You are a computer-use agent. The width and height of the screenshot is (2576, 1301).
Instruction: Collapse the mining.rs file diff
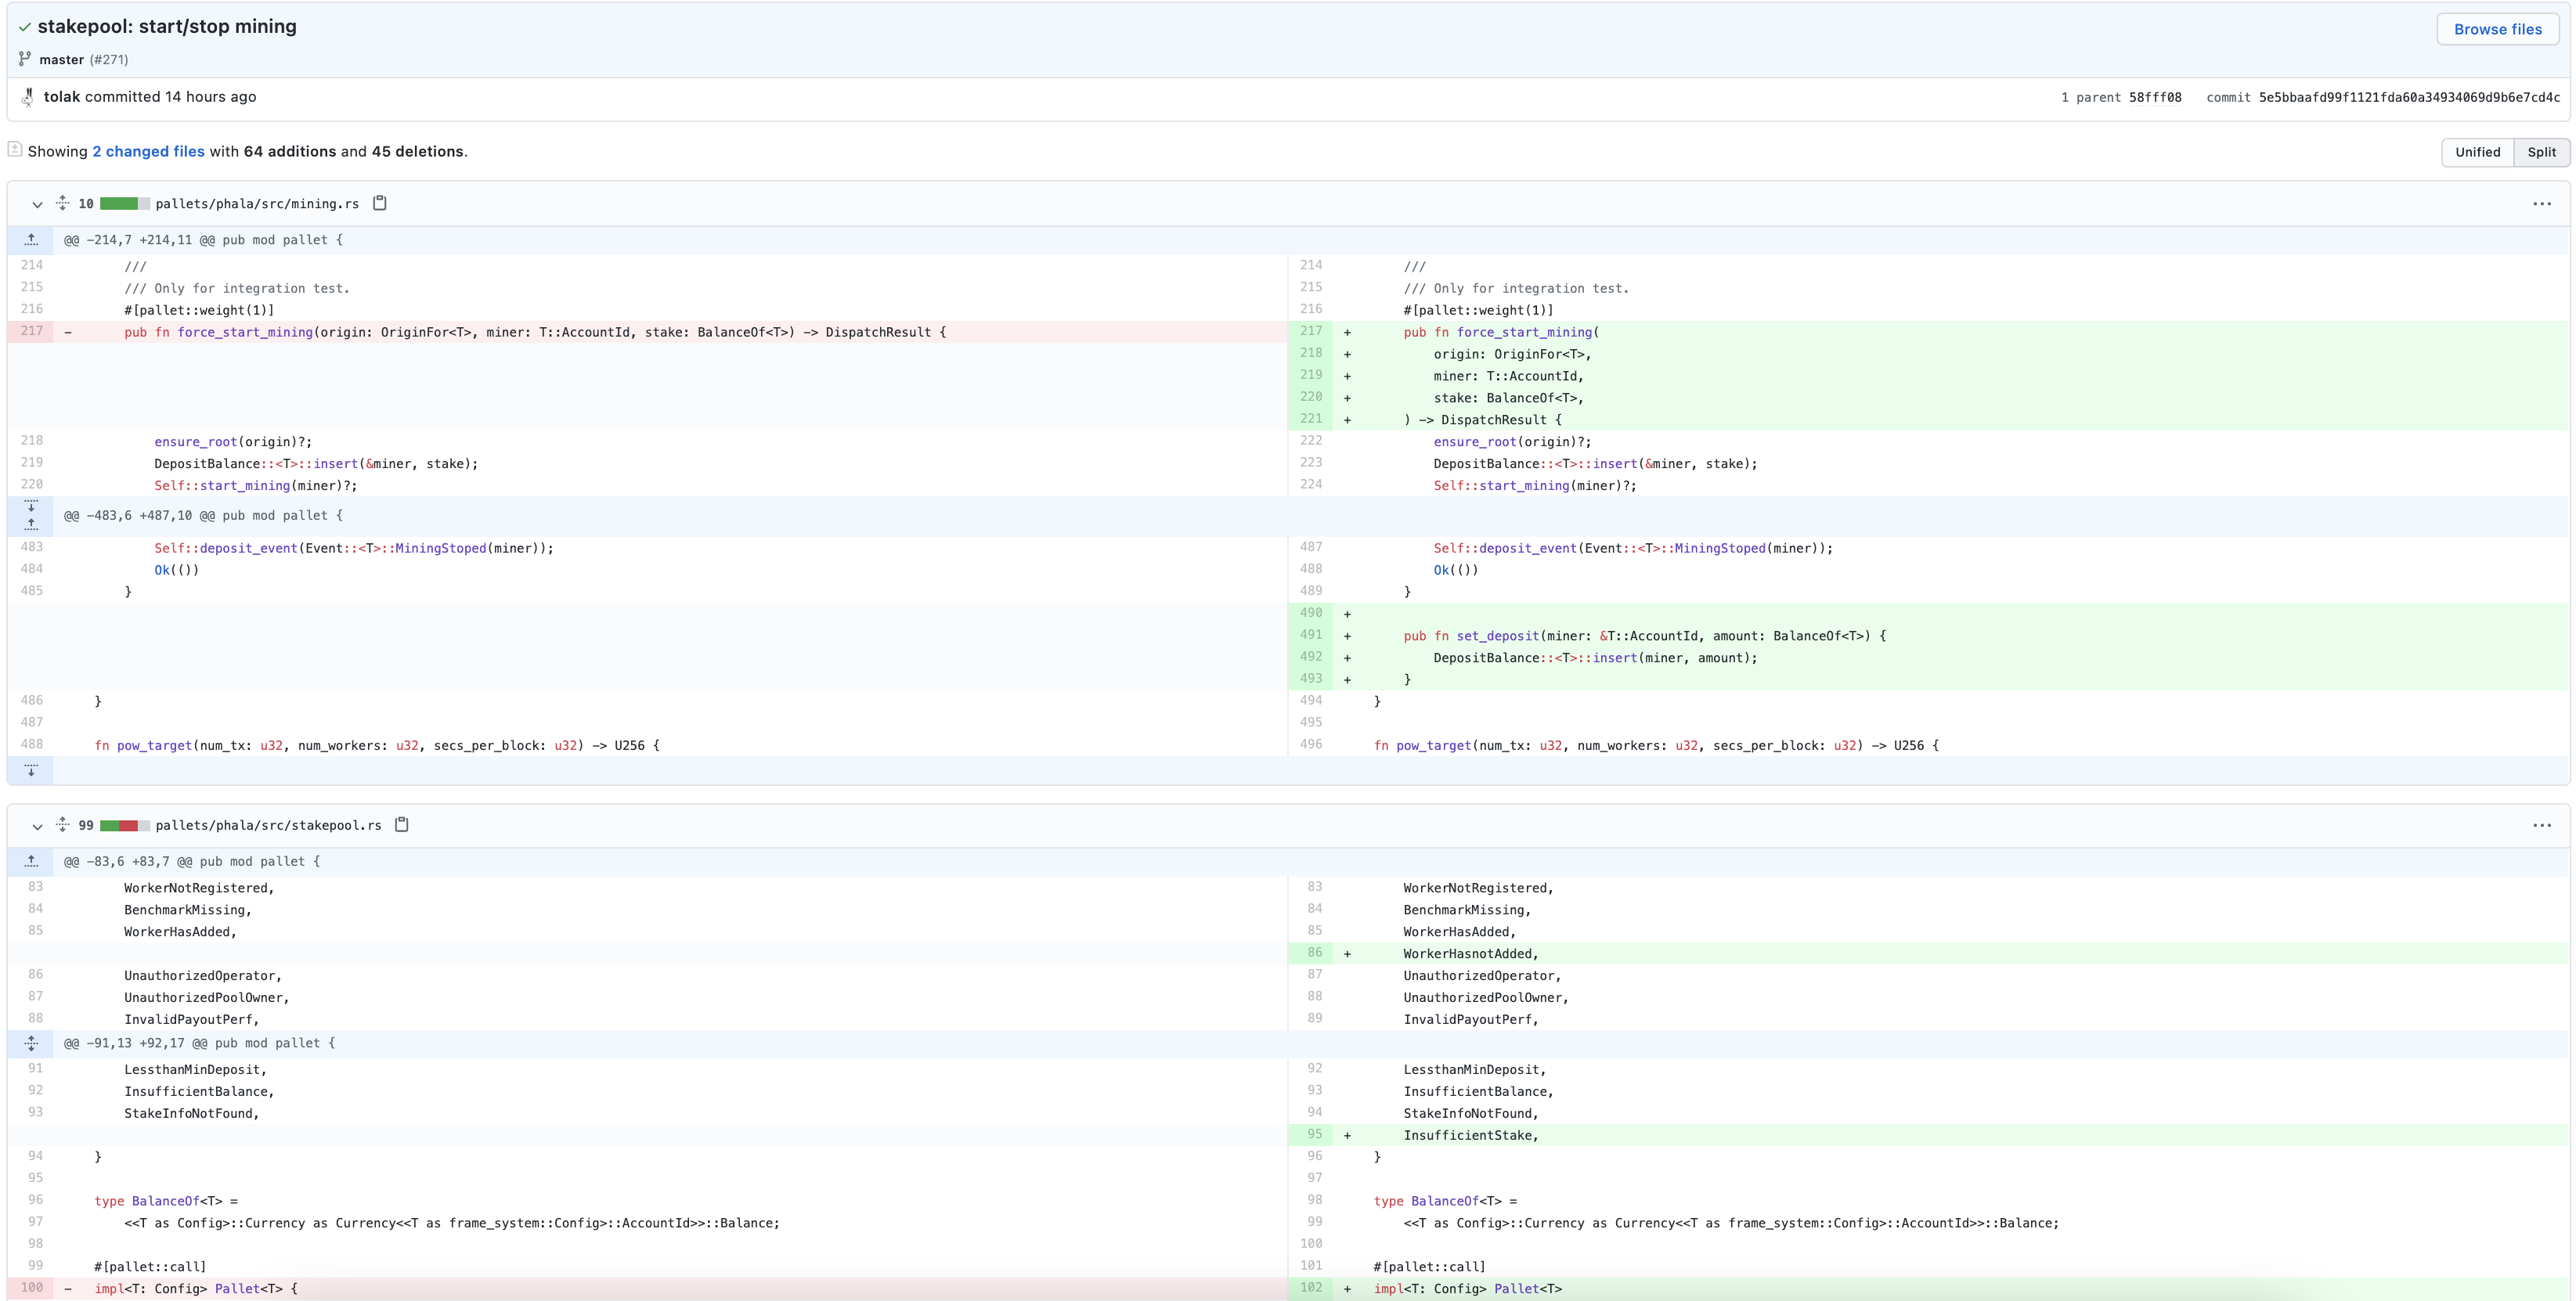(37, 204)
